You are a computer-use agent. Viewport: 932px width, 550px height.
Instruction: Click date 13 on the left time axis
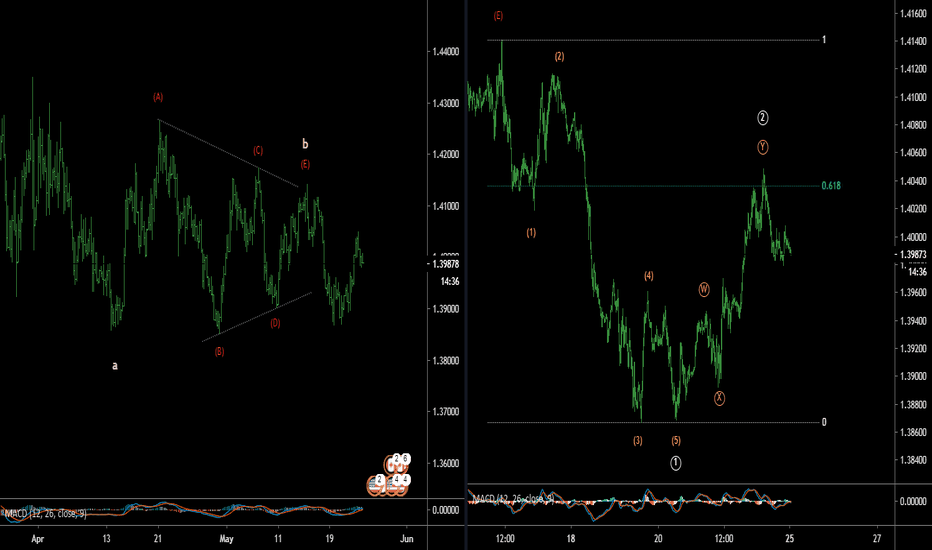(x=106, y=539)
